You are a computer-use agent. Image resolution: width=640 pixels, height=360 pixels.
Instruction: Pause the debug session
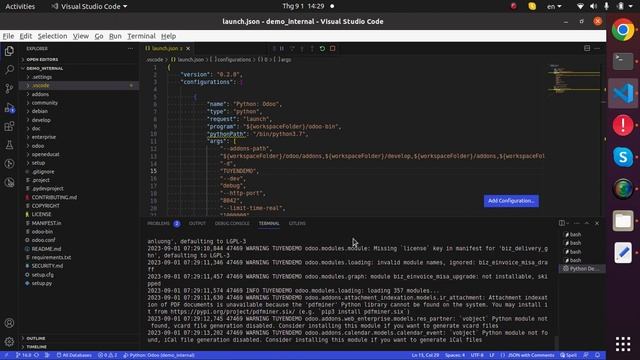point(282,49)
